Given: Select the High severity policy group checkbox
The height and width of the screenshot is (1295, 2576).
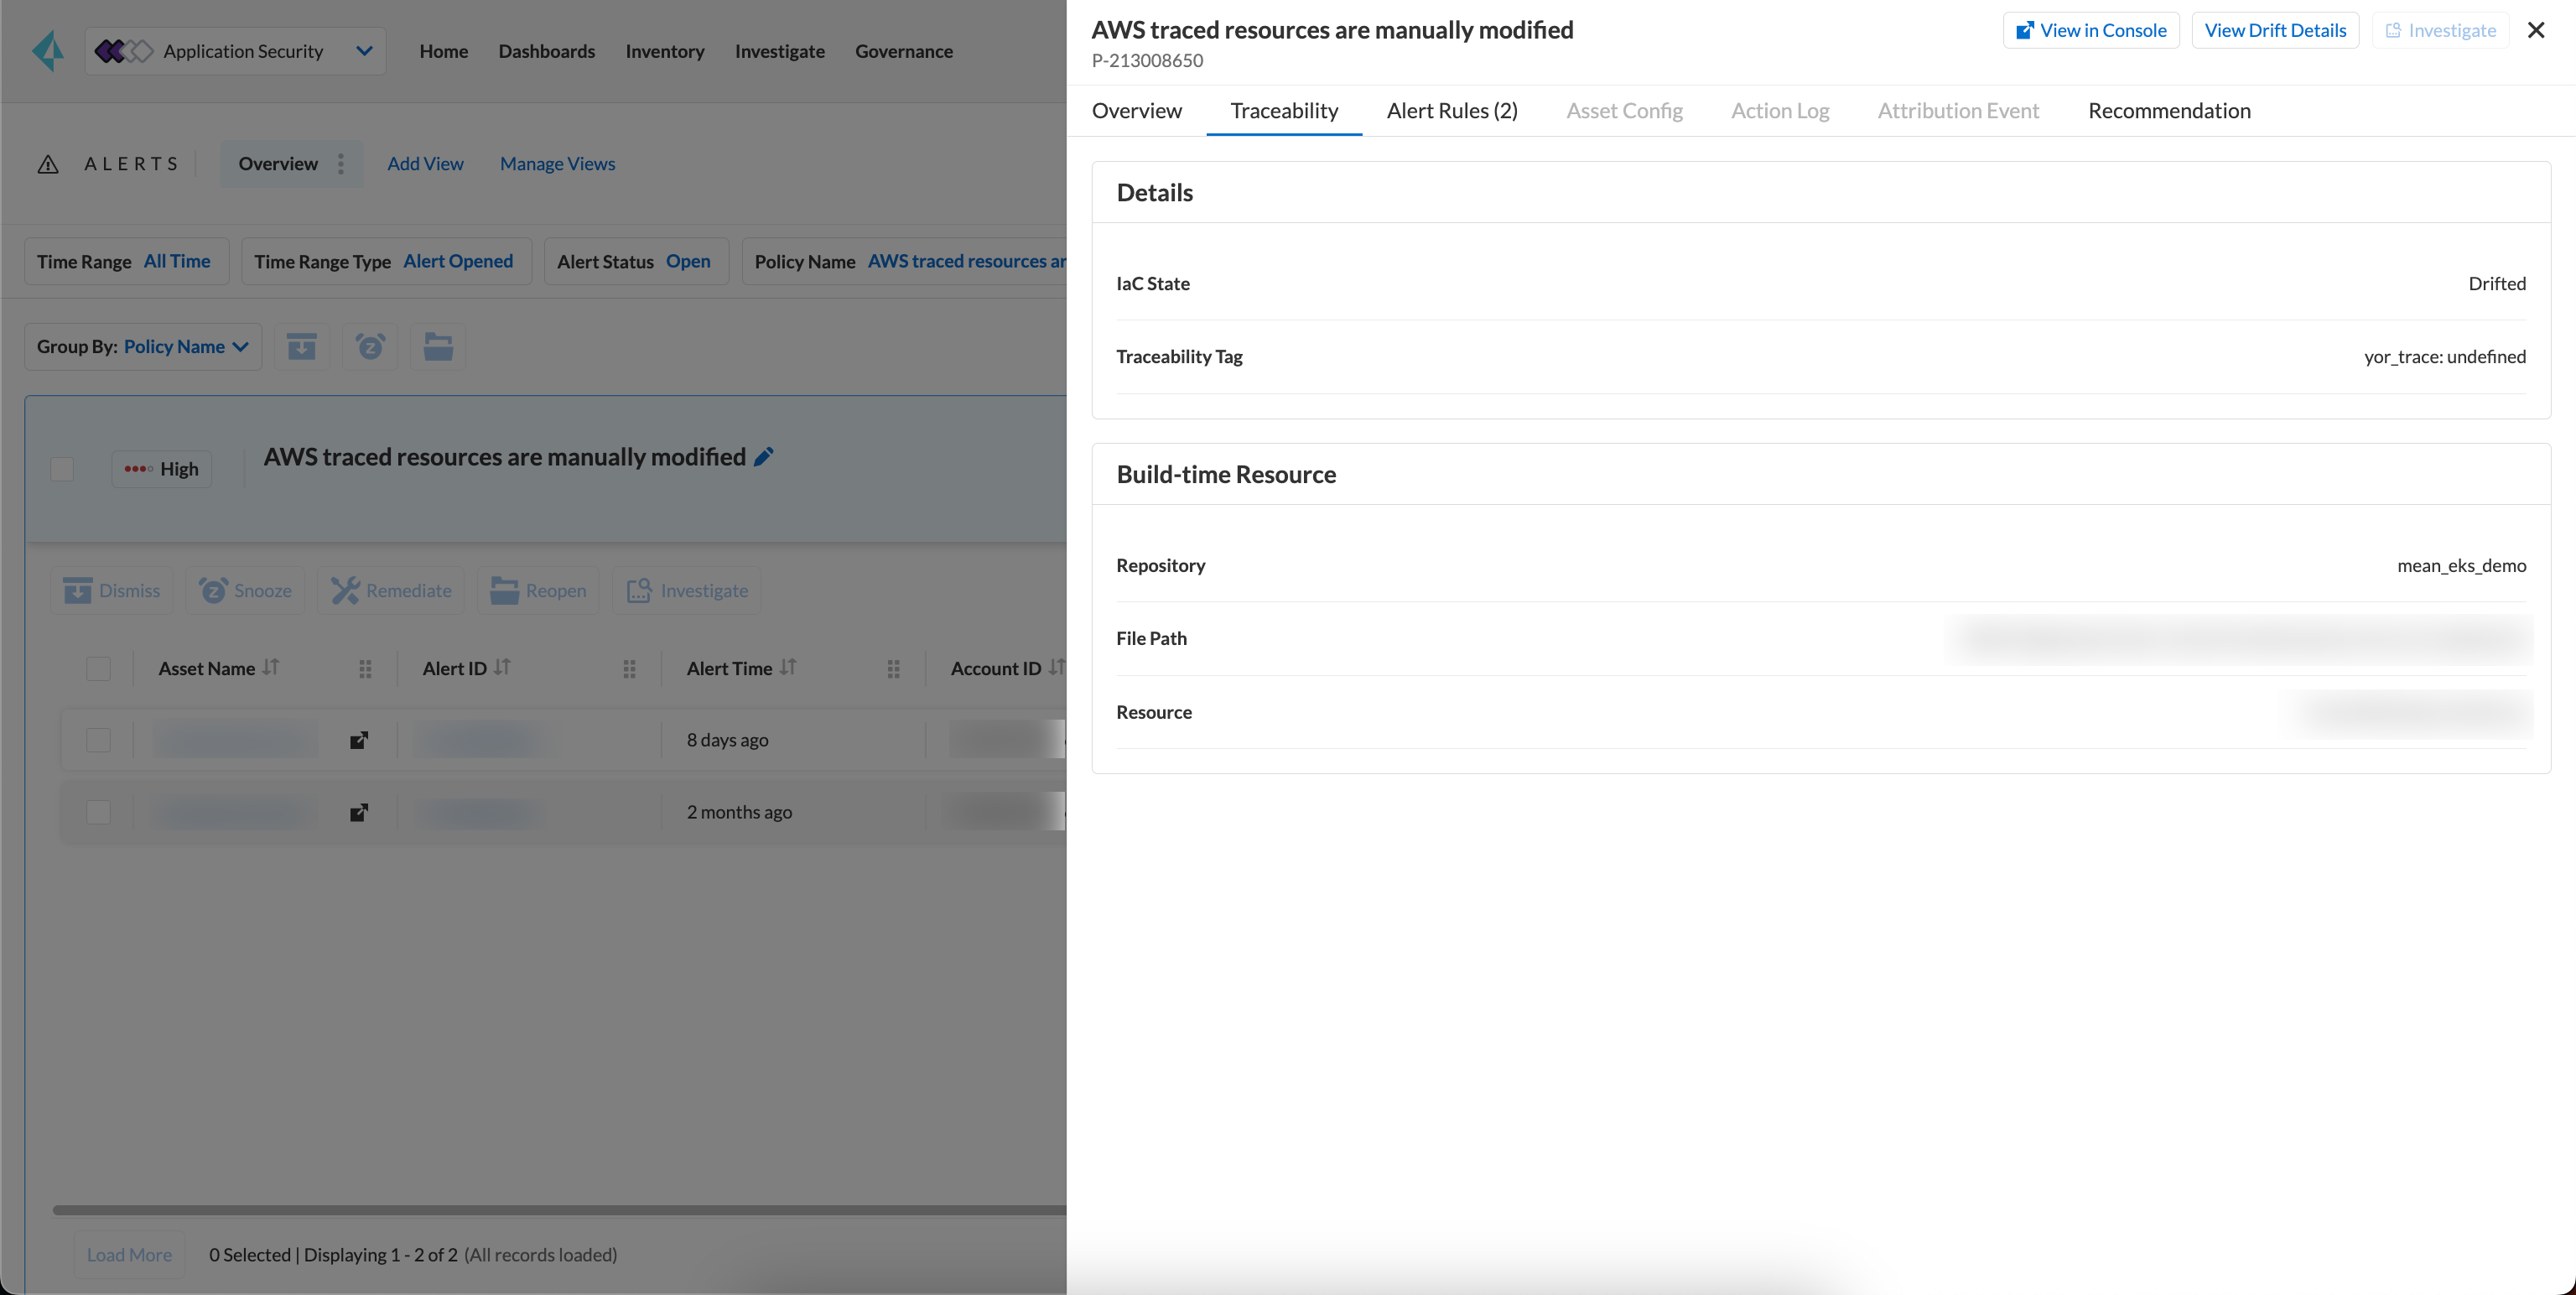Looking at the screenshot, I should click(x=62, y=469).
